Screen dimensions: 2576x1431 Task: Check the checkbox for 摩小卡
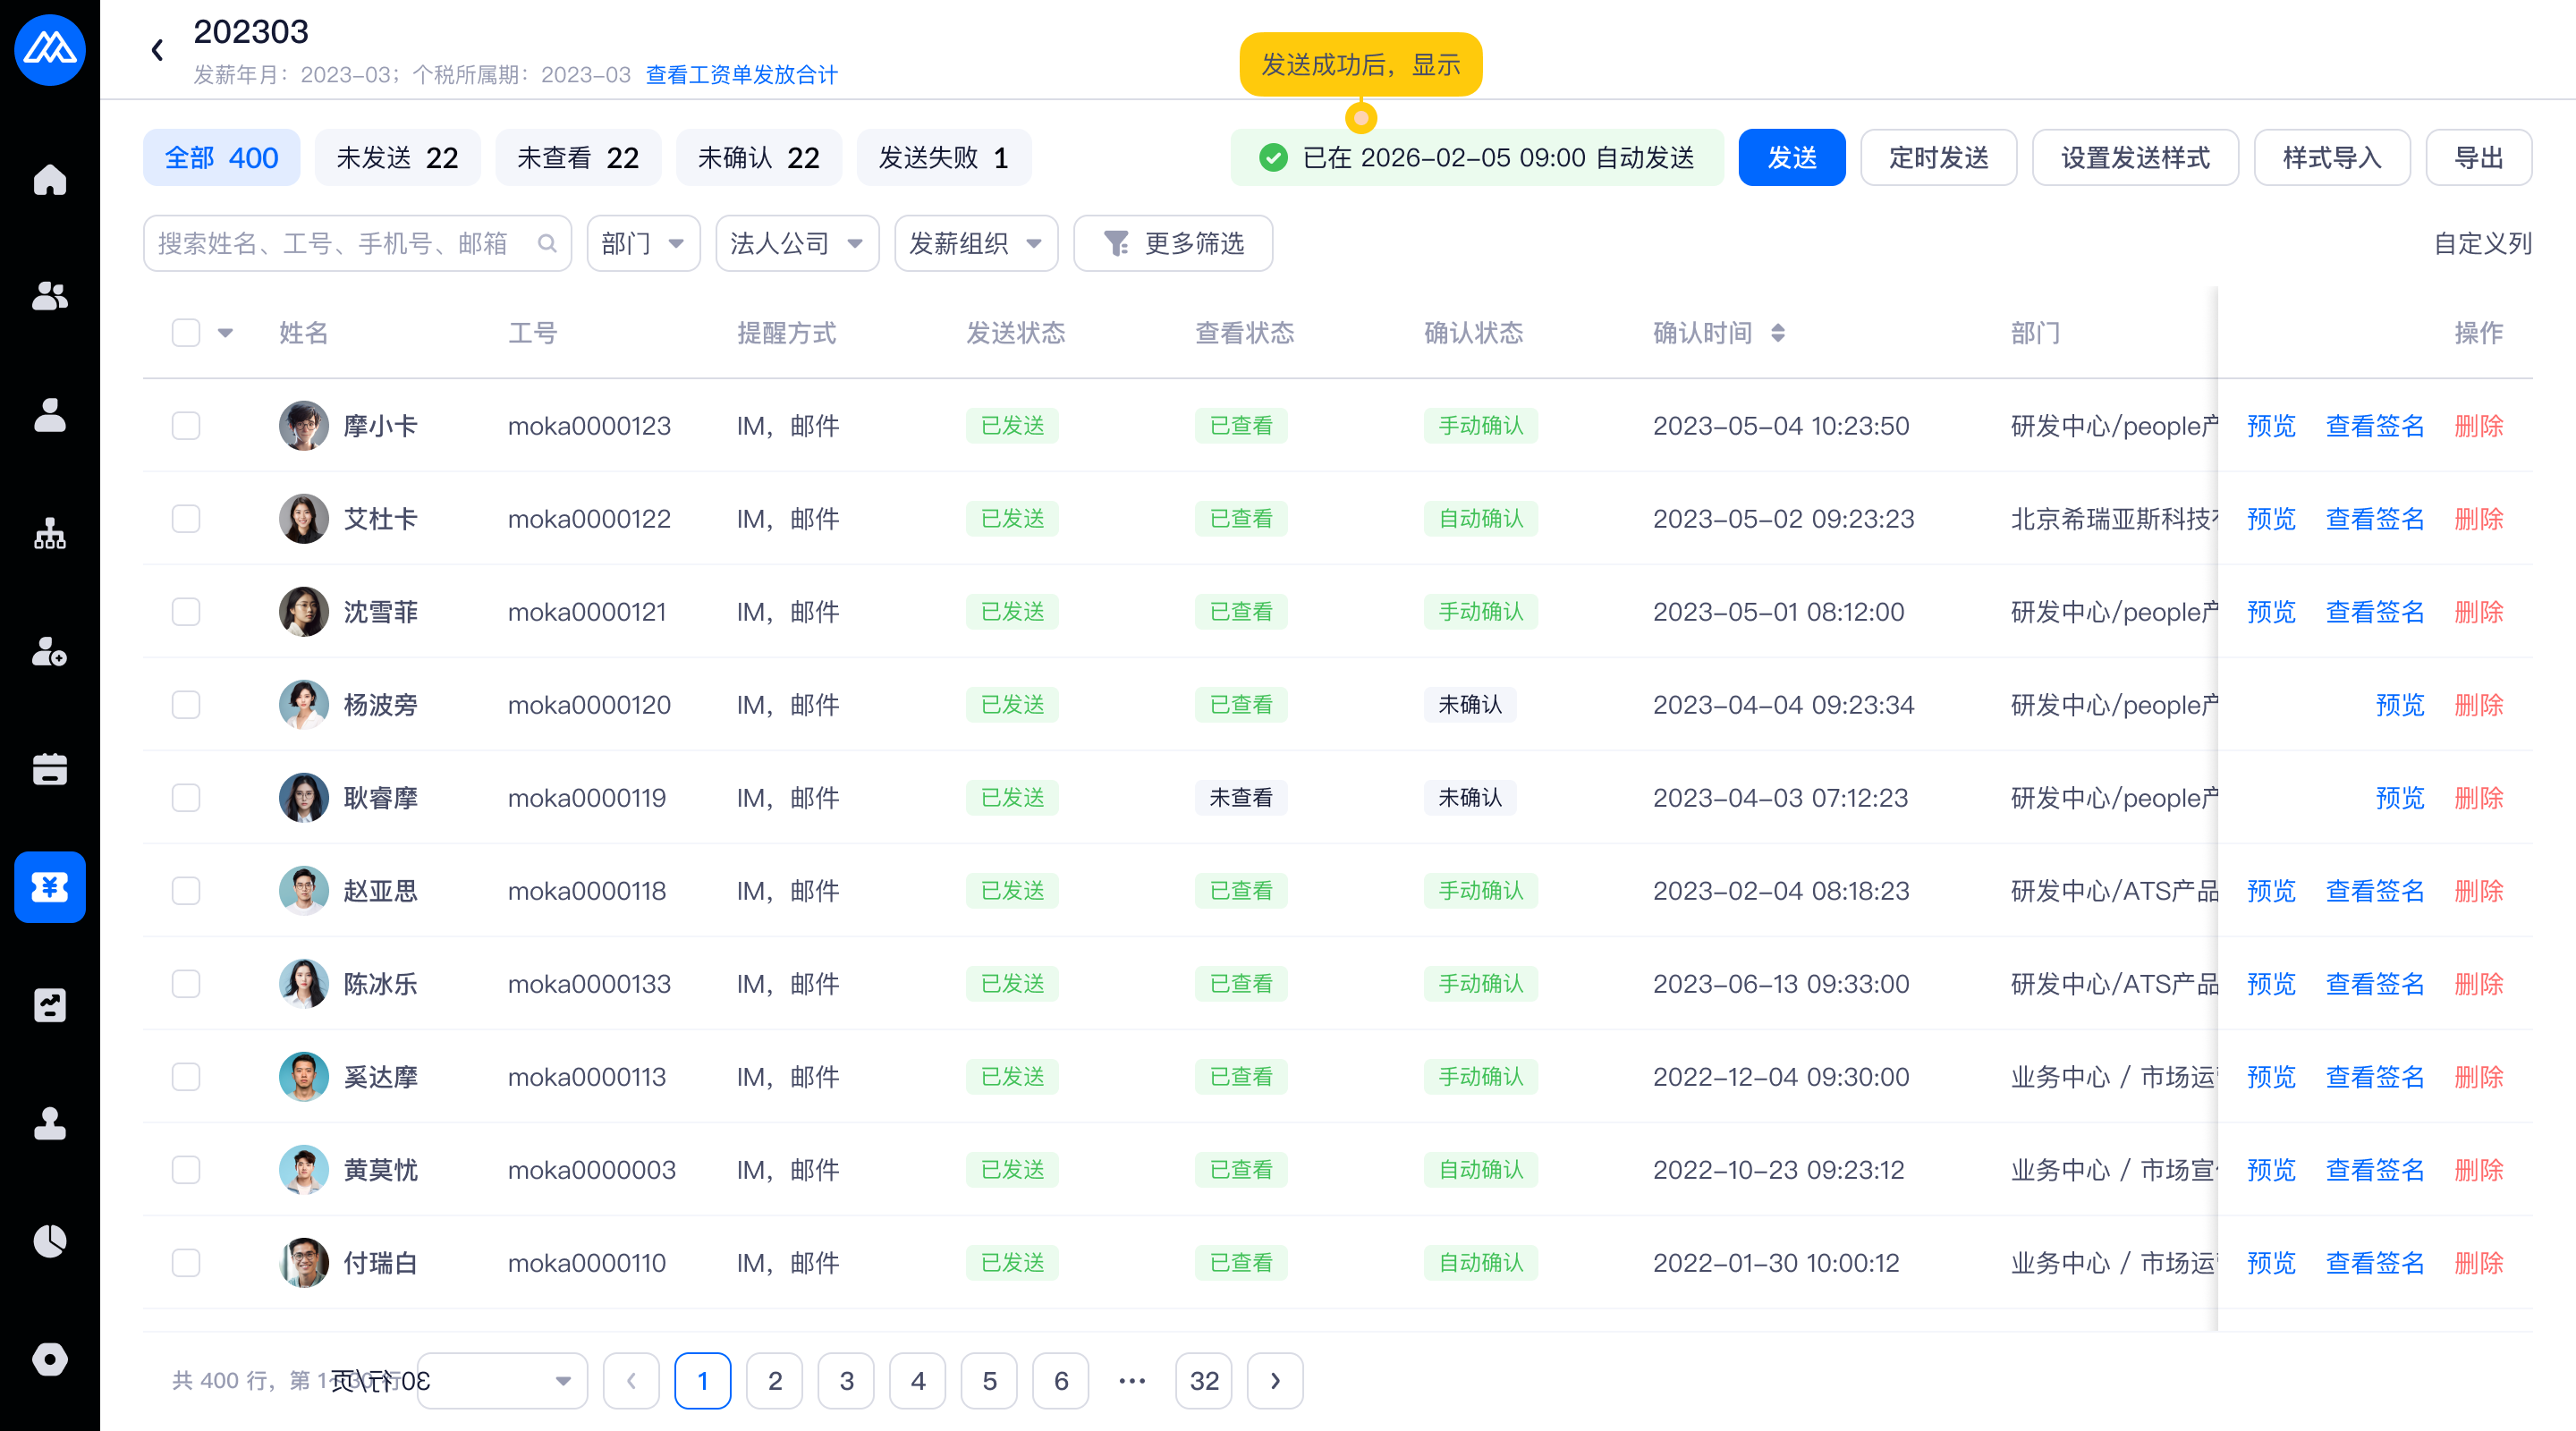tap(186, 426)
